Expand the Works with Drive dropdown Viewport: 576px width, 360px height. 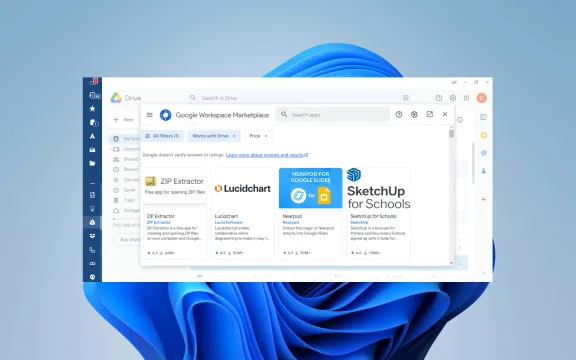(214, 136)
